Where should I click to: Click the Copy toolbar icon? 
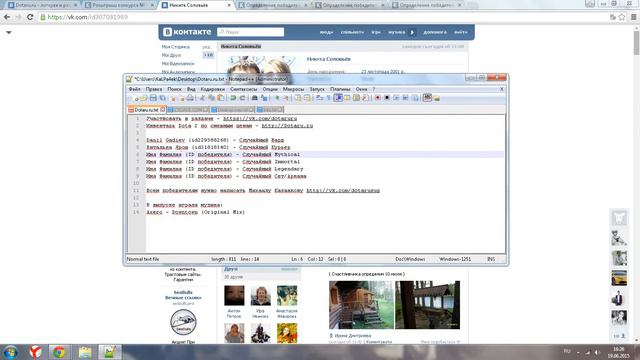(211, 98)
